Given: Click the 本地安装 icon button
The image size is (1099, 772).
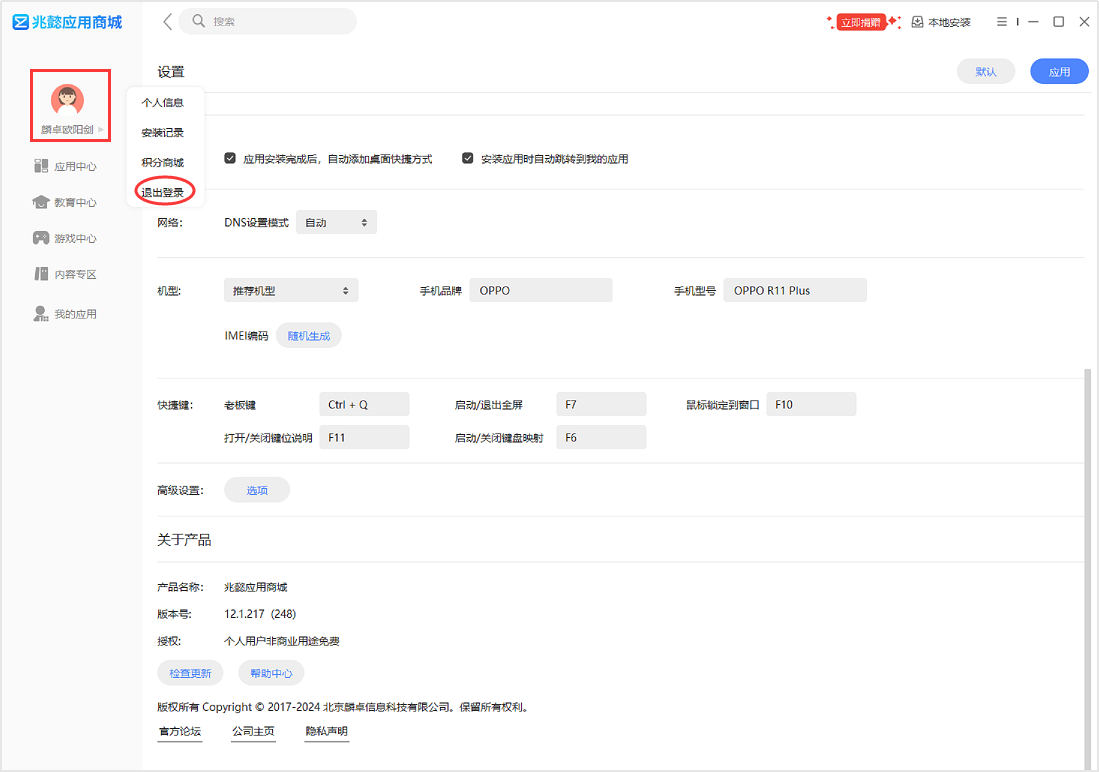Looking at the screenshot, I should (941, 22).
